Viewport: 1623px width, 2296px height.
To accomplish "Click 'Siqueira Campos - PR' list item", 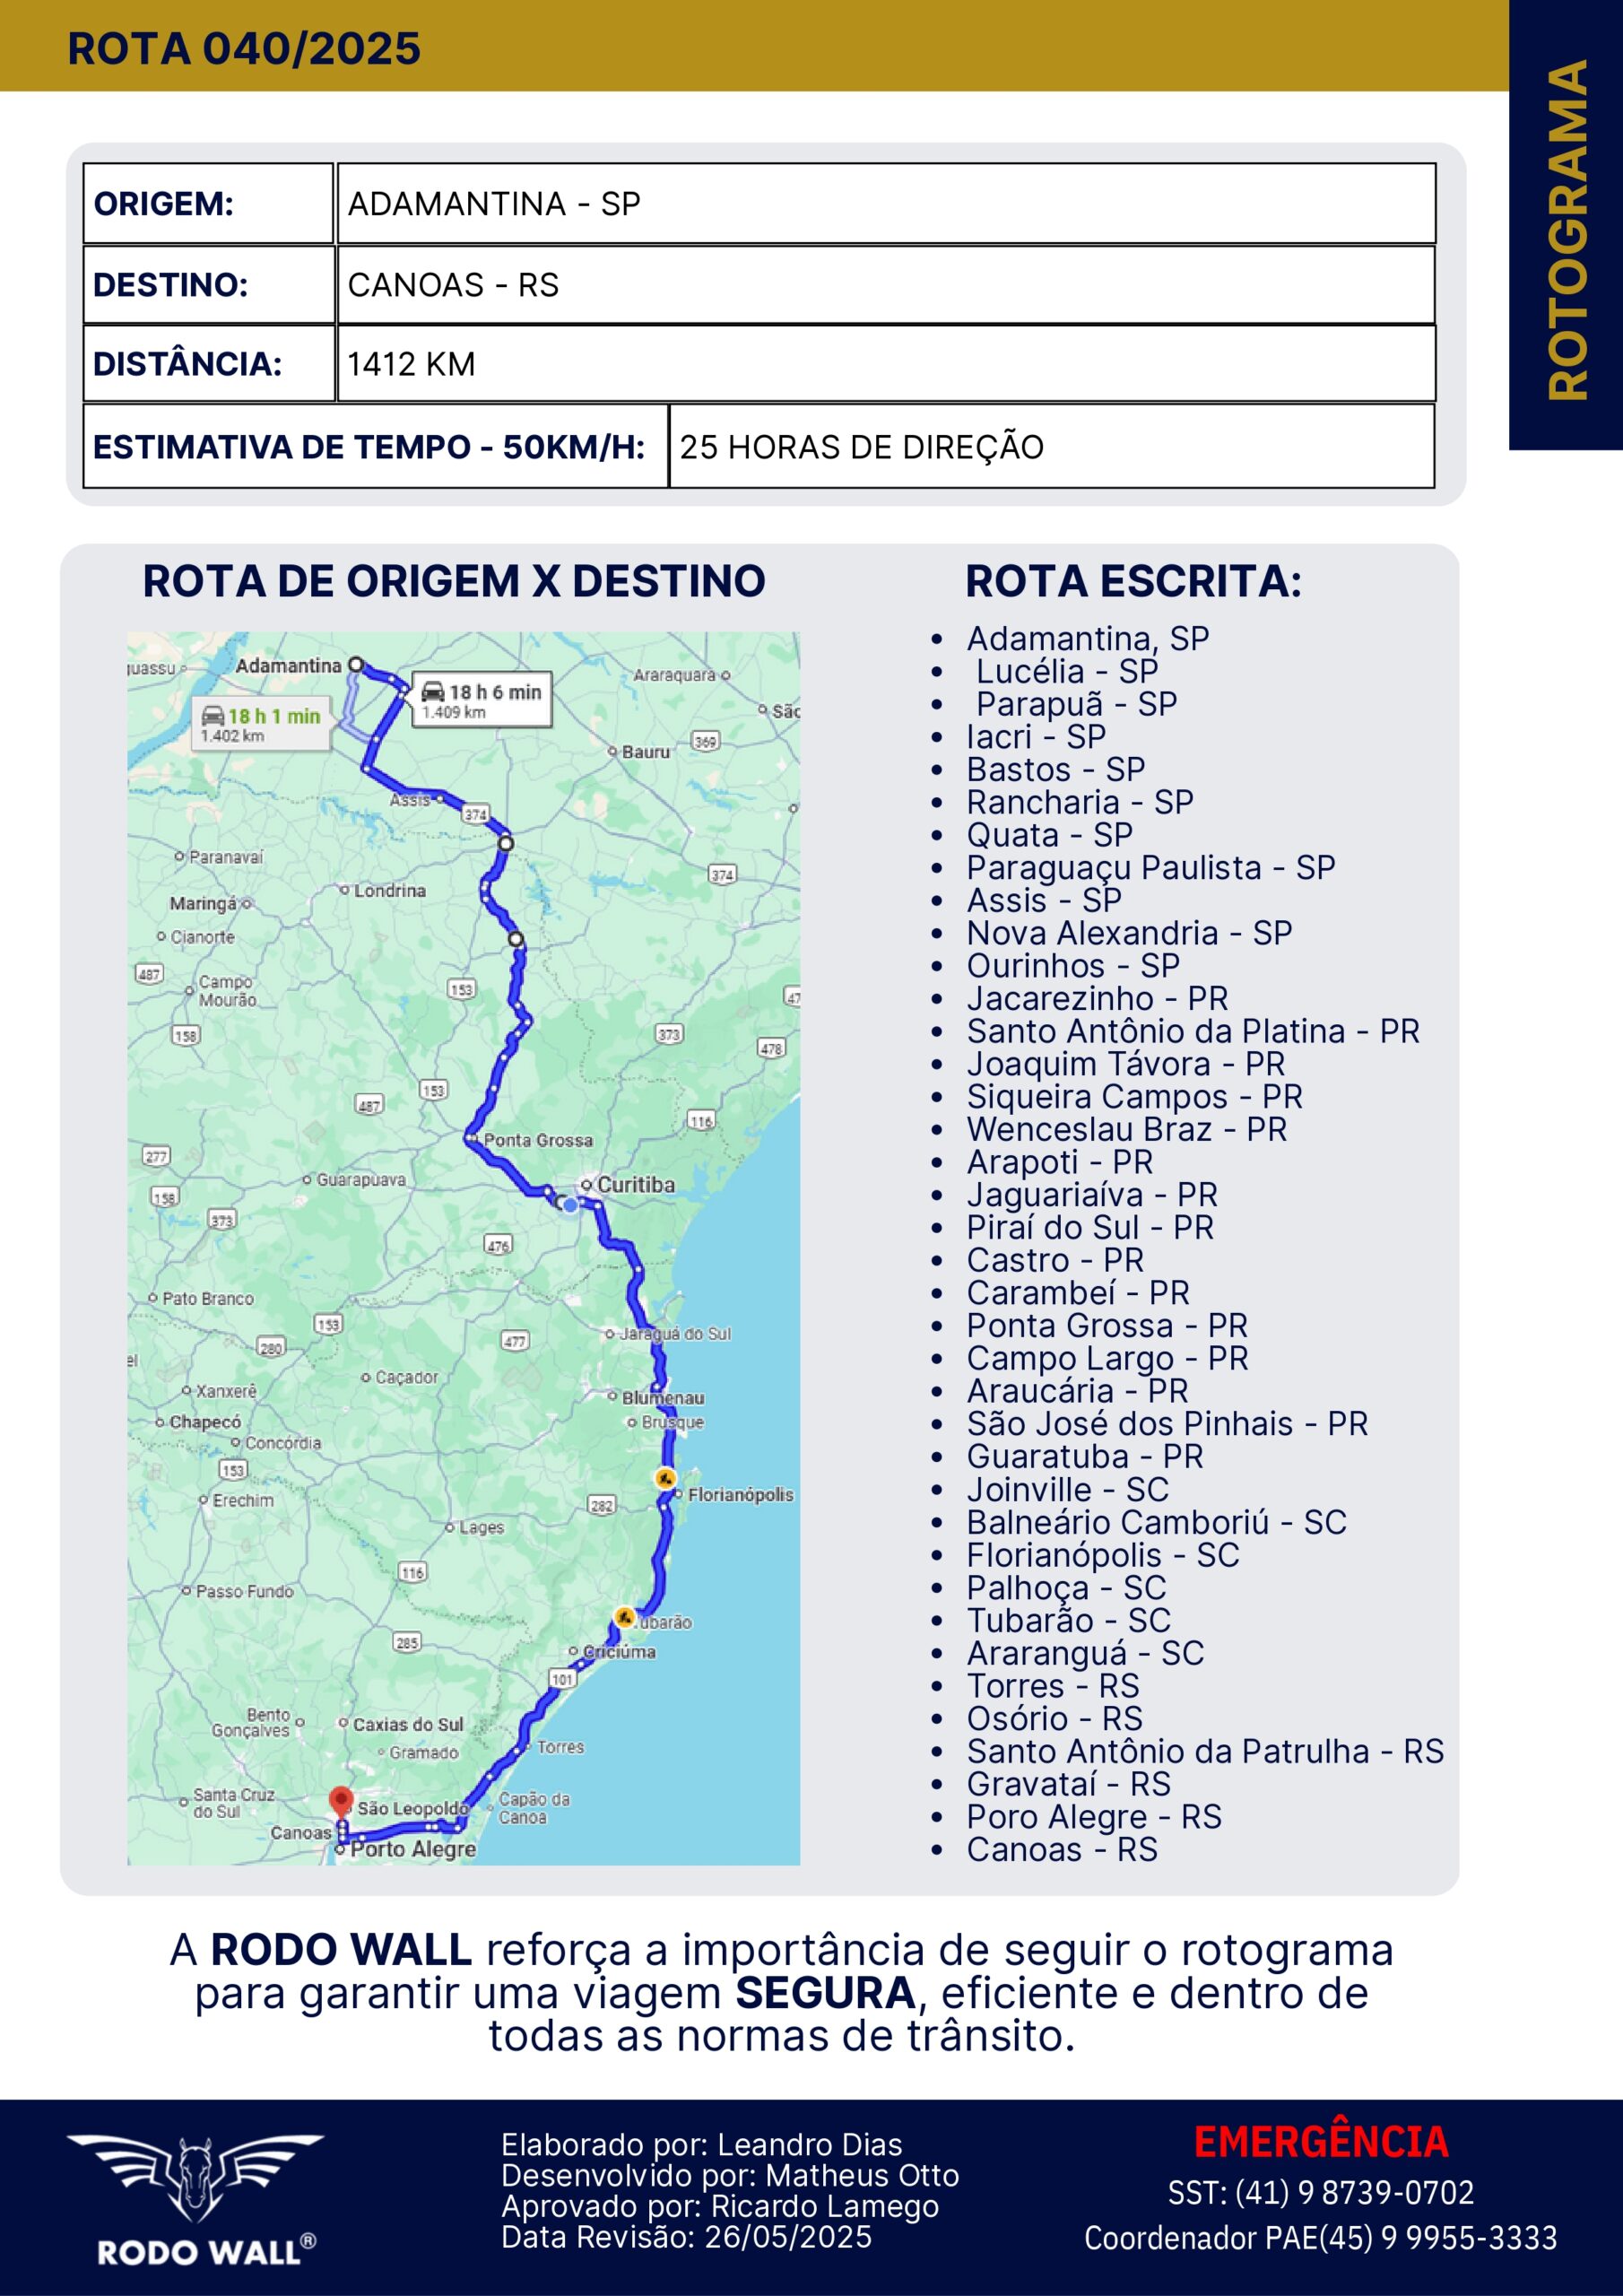I will [1135, 1097].
